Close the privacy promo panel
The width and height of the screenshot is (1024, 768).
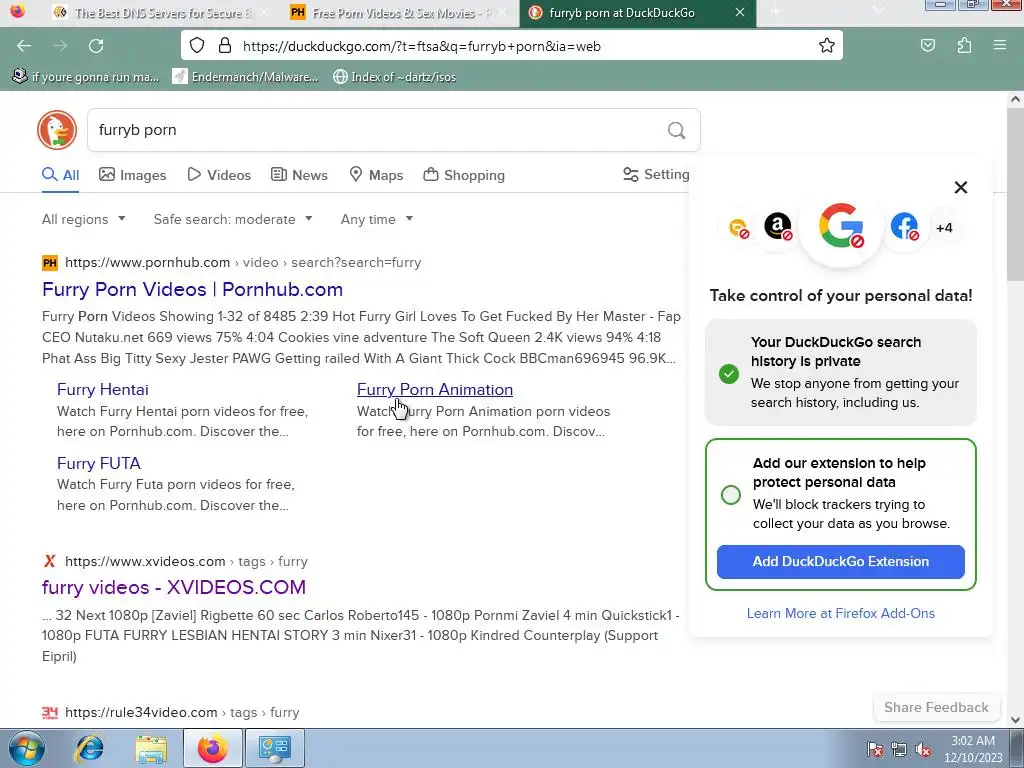(x=961, y=187)
